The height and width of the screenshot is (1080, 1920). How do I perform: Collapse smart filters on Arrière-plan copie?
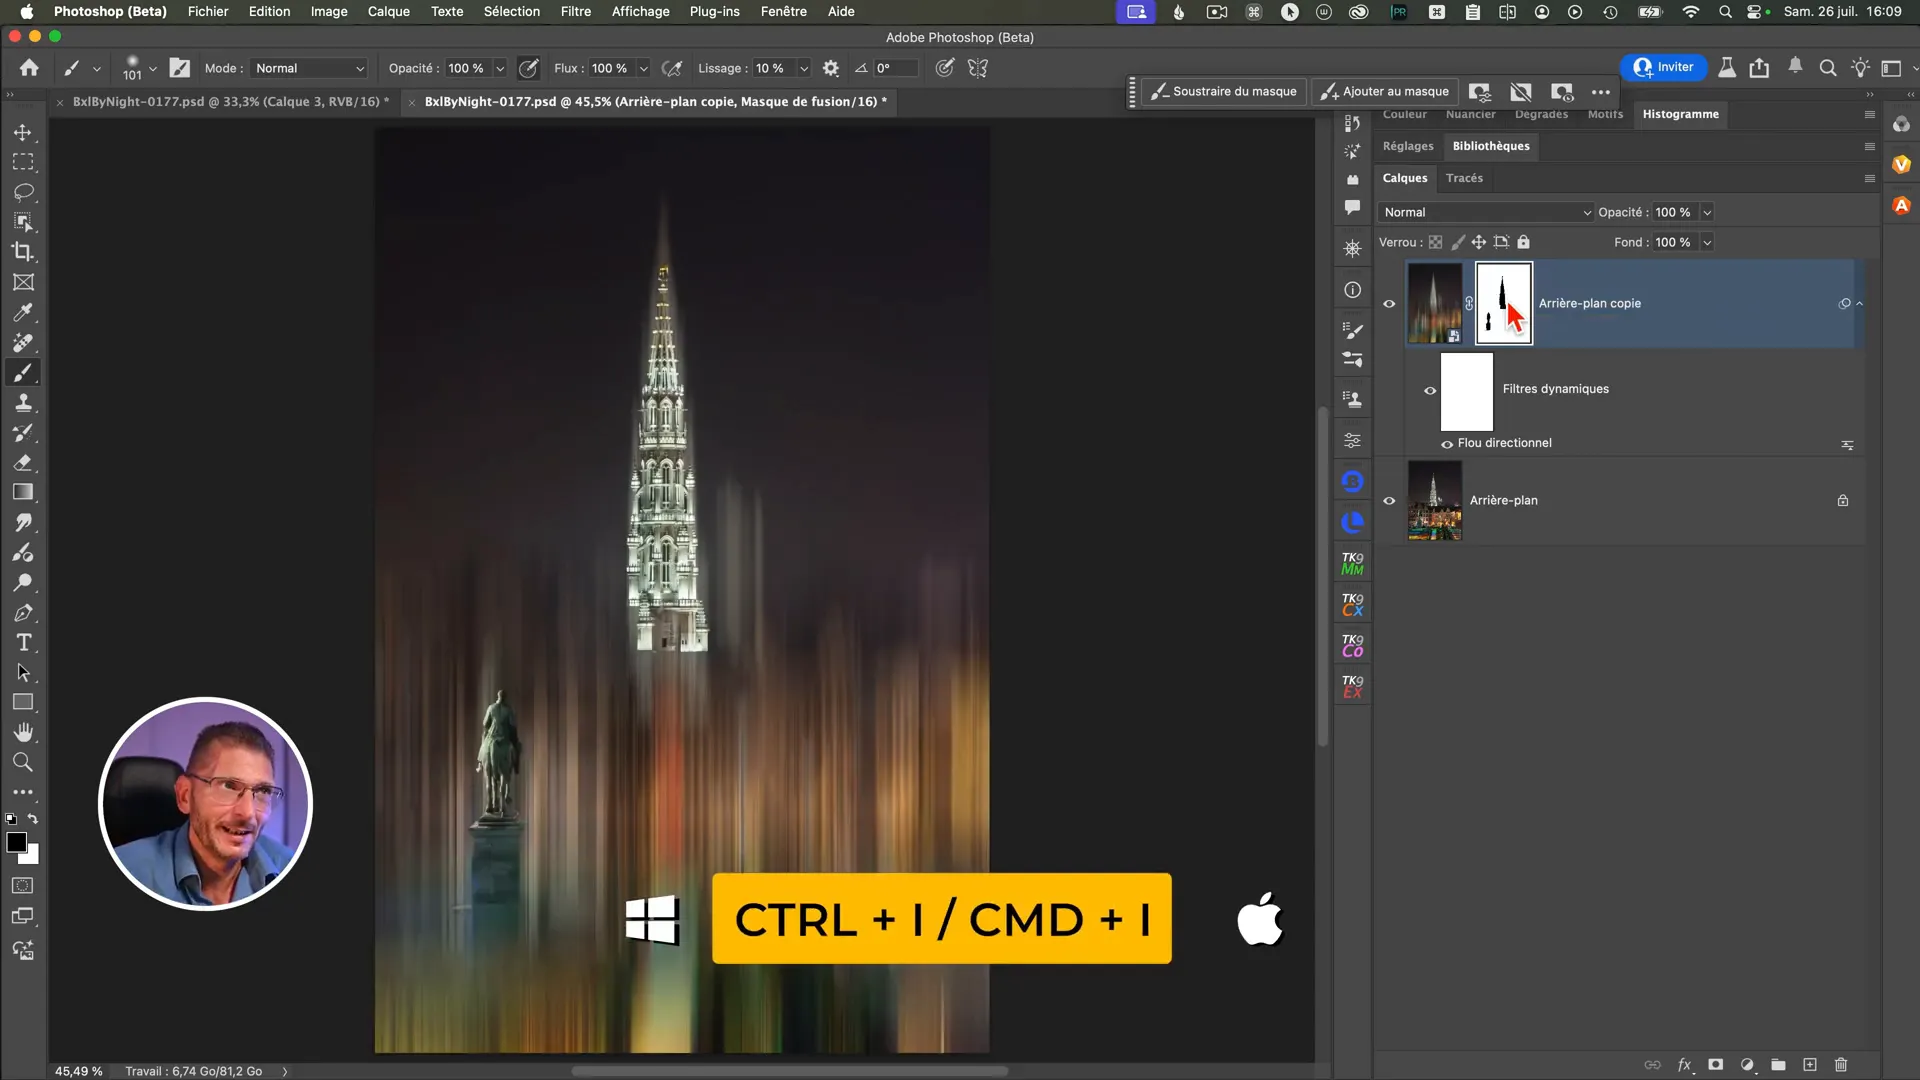click(1860, 303)
